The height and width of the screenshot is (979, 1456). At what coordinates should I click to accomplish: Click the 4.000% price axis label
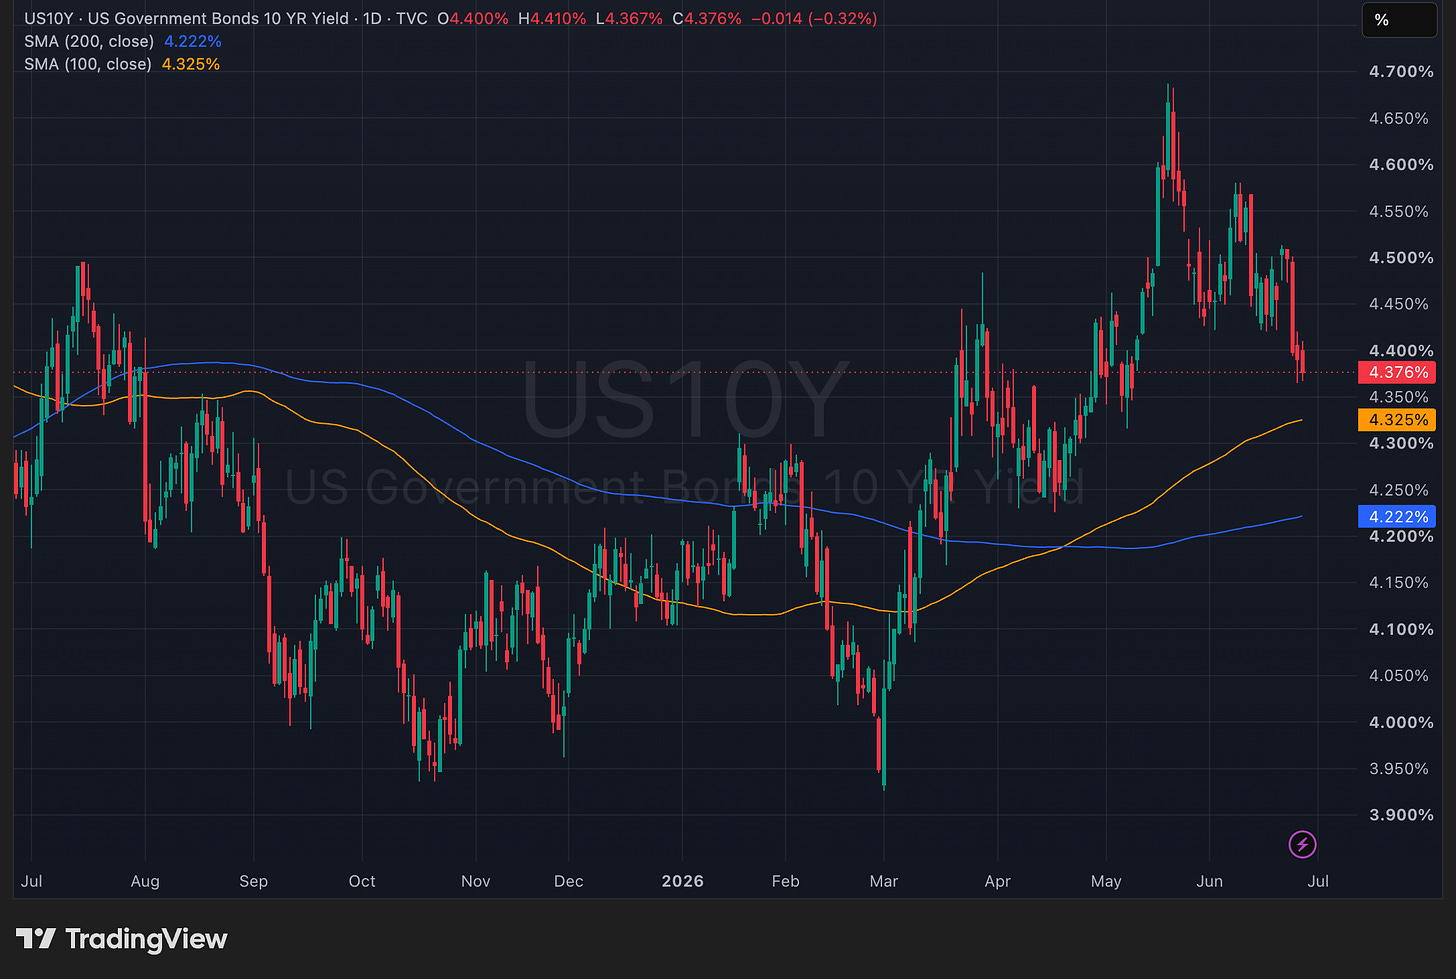pyautogui.click(x=1401, y=722)
